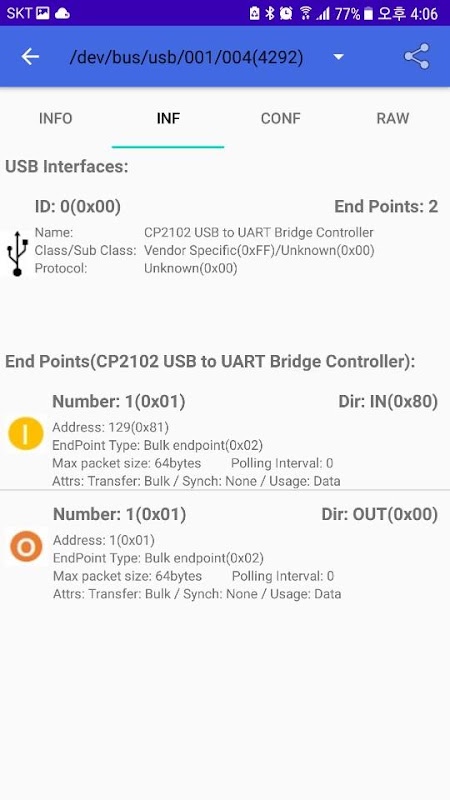This screenshot has width=450, height=800.
Task: Tap the cloud icon in status bar
Action: (62, 13)
